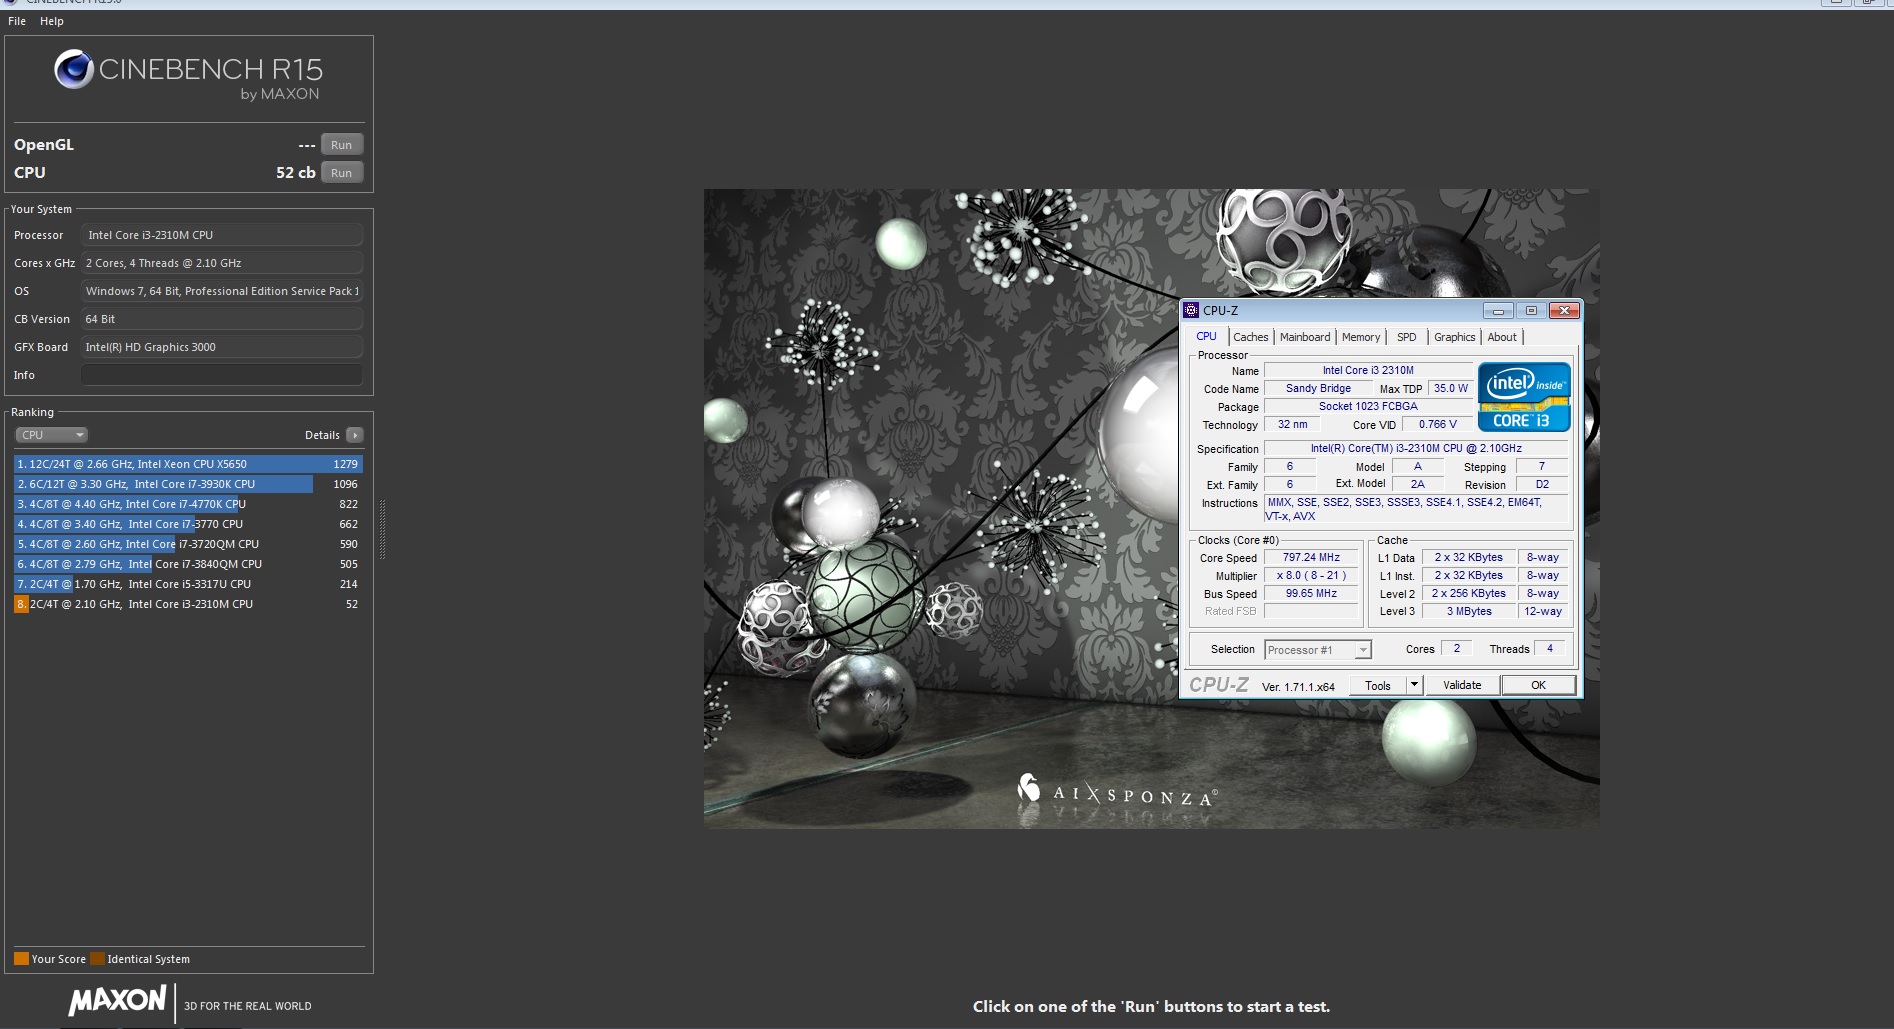
Task: Click the Bus Speed value 99.65 MHz
Action: point(1311,594)
